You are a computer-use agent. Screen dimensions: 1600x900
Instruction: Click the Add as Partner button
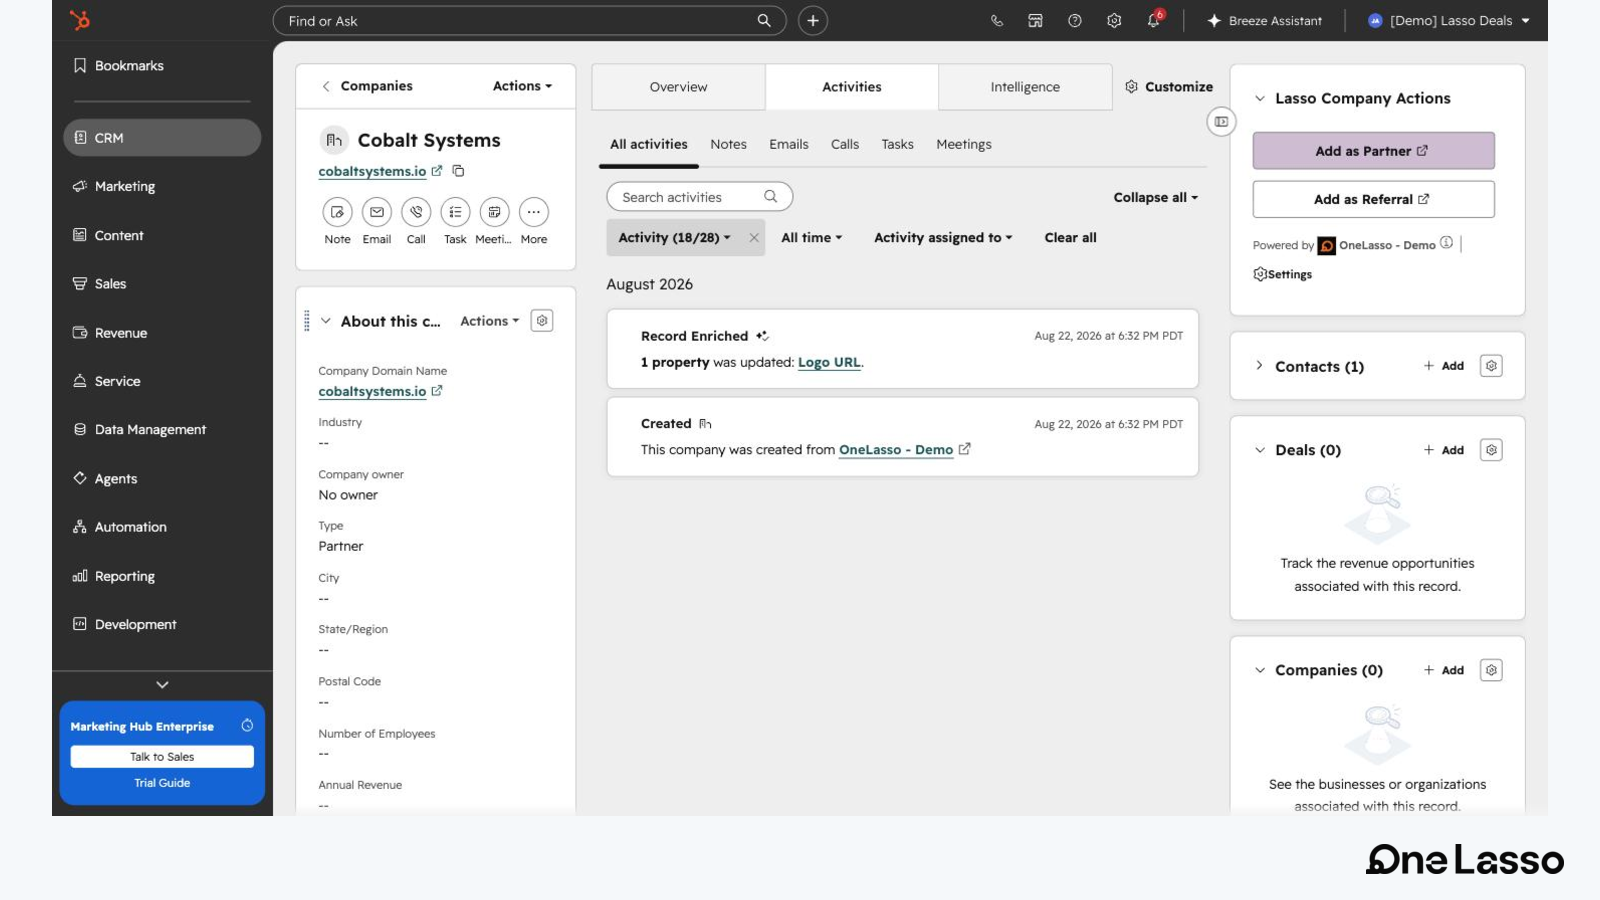[1373, 151]
